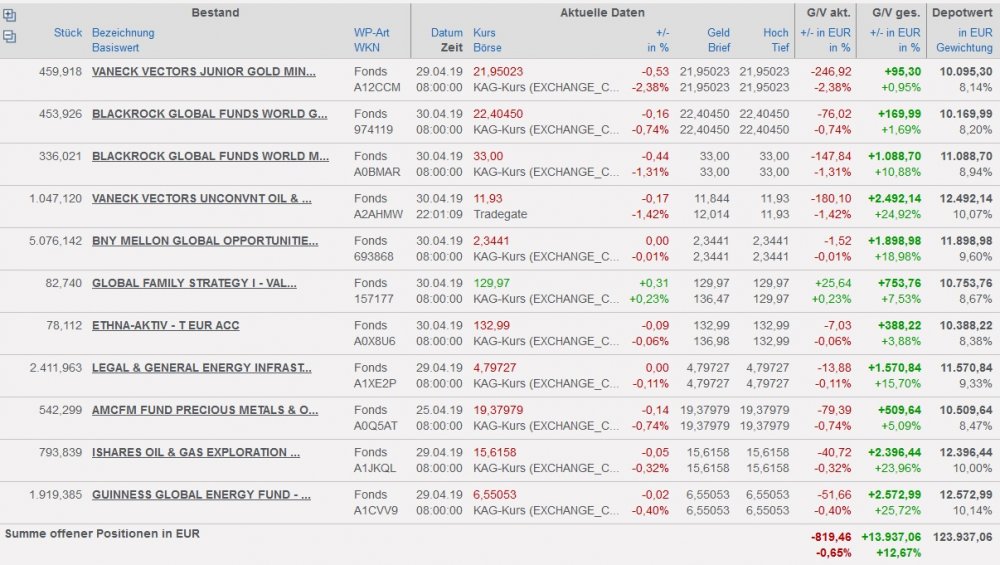Screen dimensions: 1000x565
Task: Sort by Kurs column header
Action: (484, 33)
